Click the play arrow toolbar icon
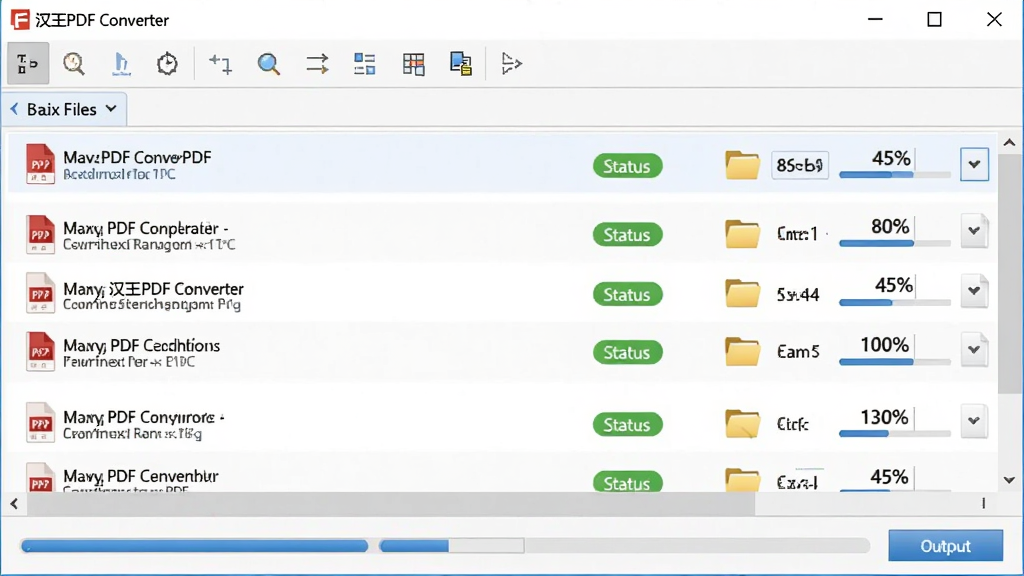Viewport: 1024px width, 576px height. 511,64
